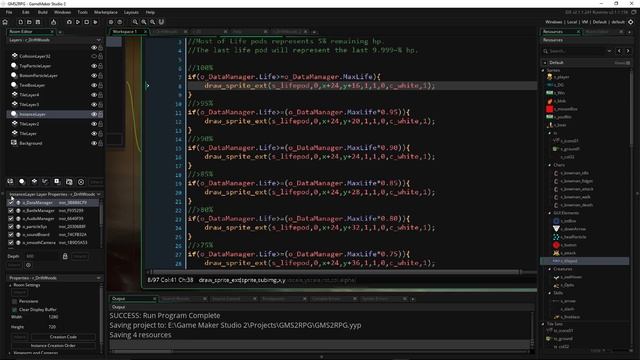The height and width of the screenshot is (360, 640).
Task: Uncheck the o_DataManager instance checkbox
Action: pyautogui.click(x=11, y=202)
